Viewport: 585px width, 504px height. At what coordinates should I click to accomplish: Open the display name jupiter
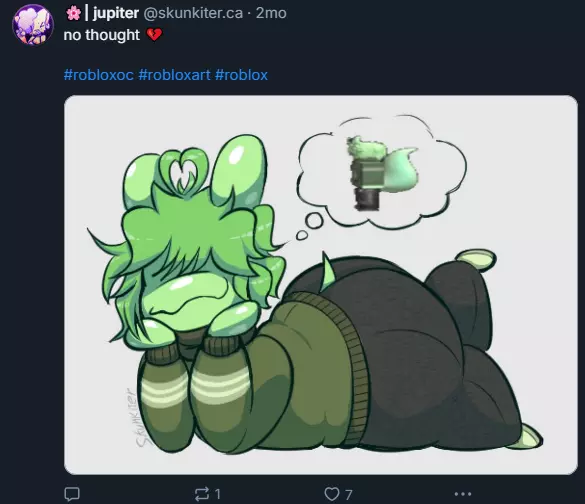[x=116, y=13]
